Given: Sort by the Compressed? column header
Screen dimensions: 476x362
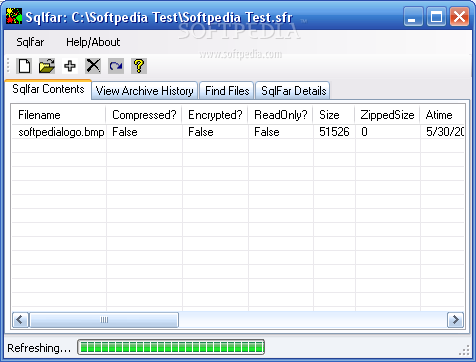Looking at the screenshot, I should [144, 115].
